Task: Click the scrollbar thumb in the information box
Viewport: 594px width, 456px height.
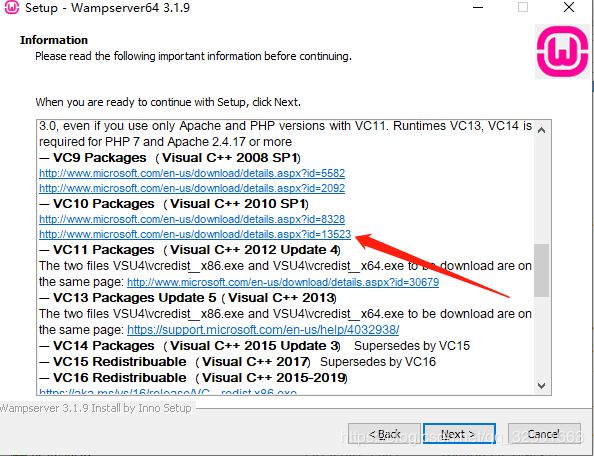Action: tap(541, 270)
